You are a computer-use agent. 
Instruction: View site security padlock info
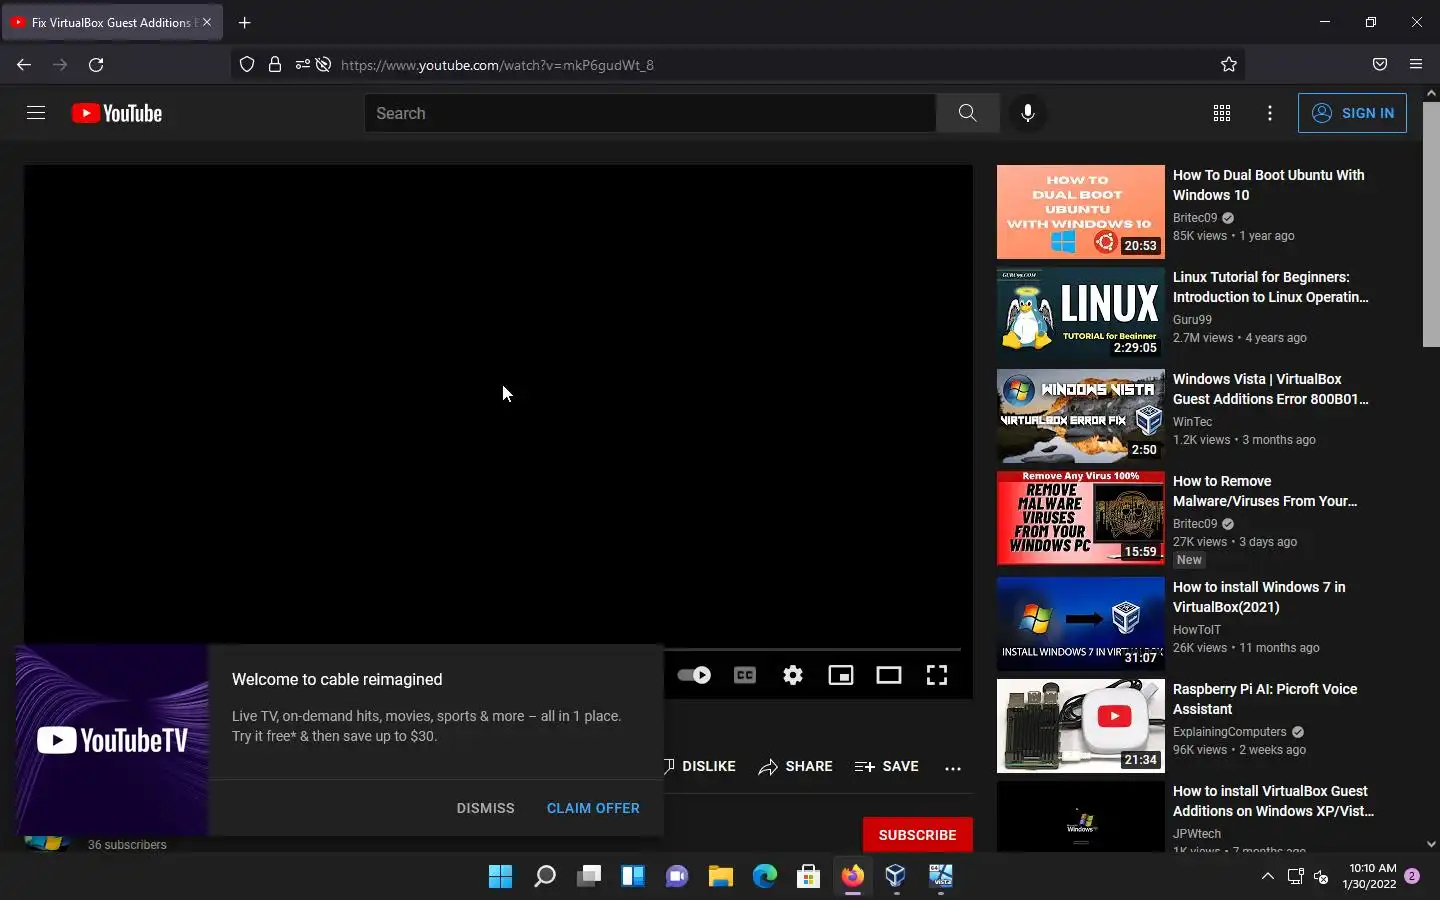tap(274, 65)
